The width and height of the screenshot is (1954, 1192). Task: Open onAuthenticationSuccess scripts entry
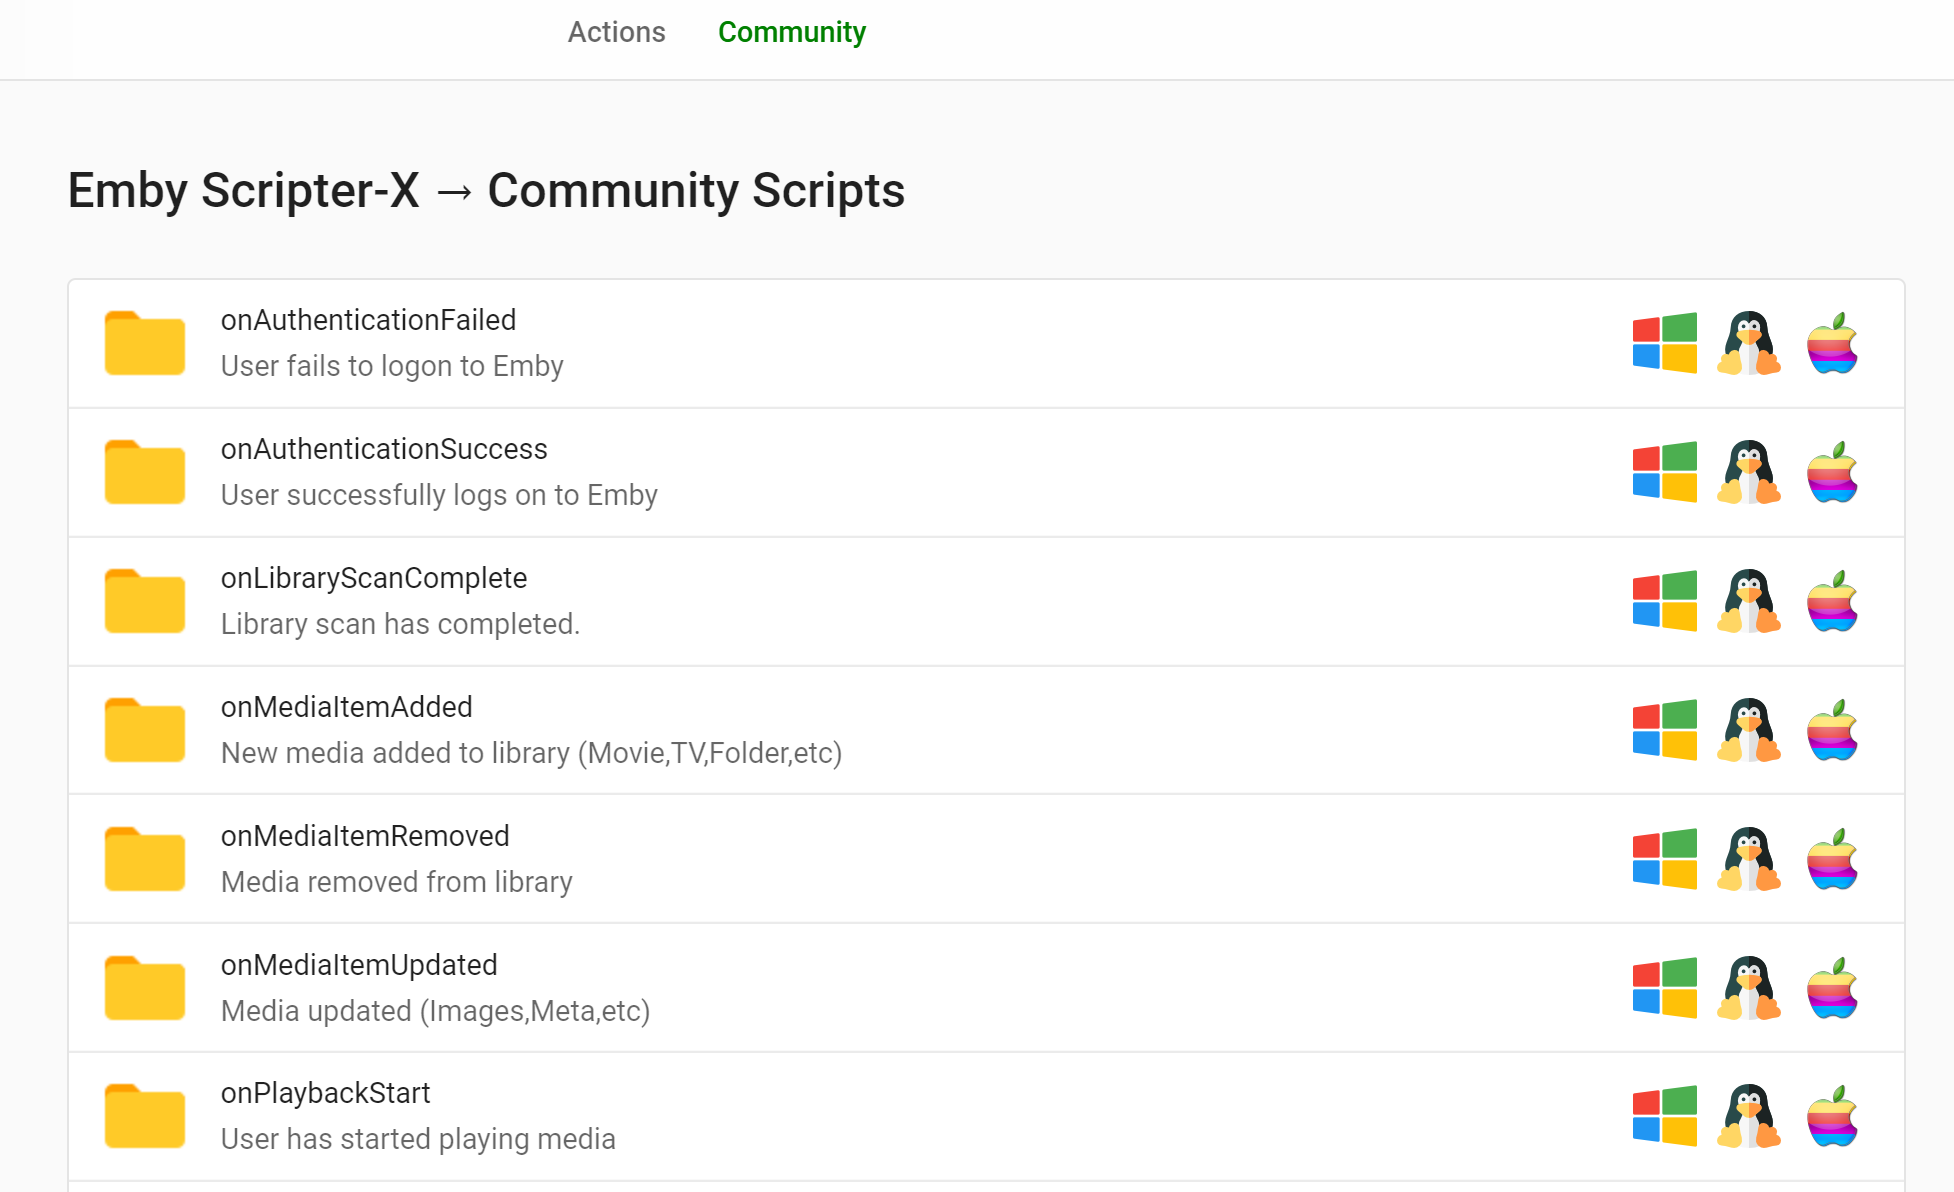(x=384, y=450)
